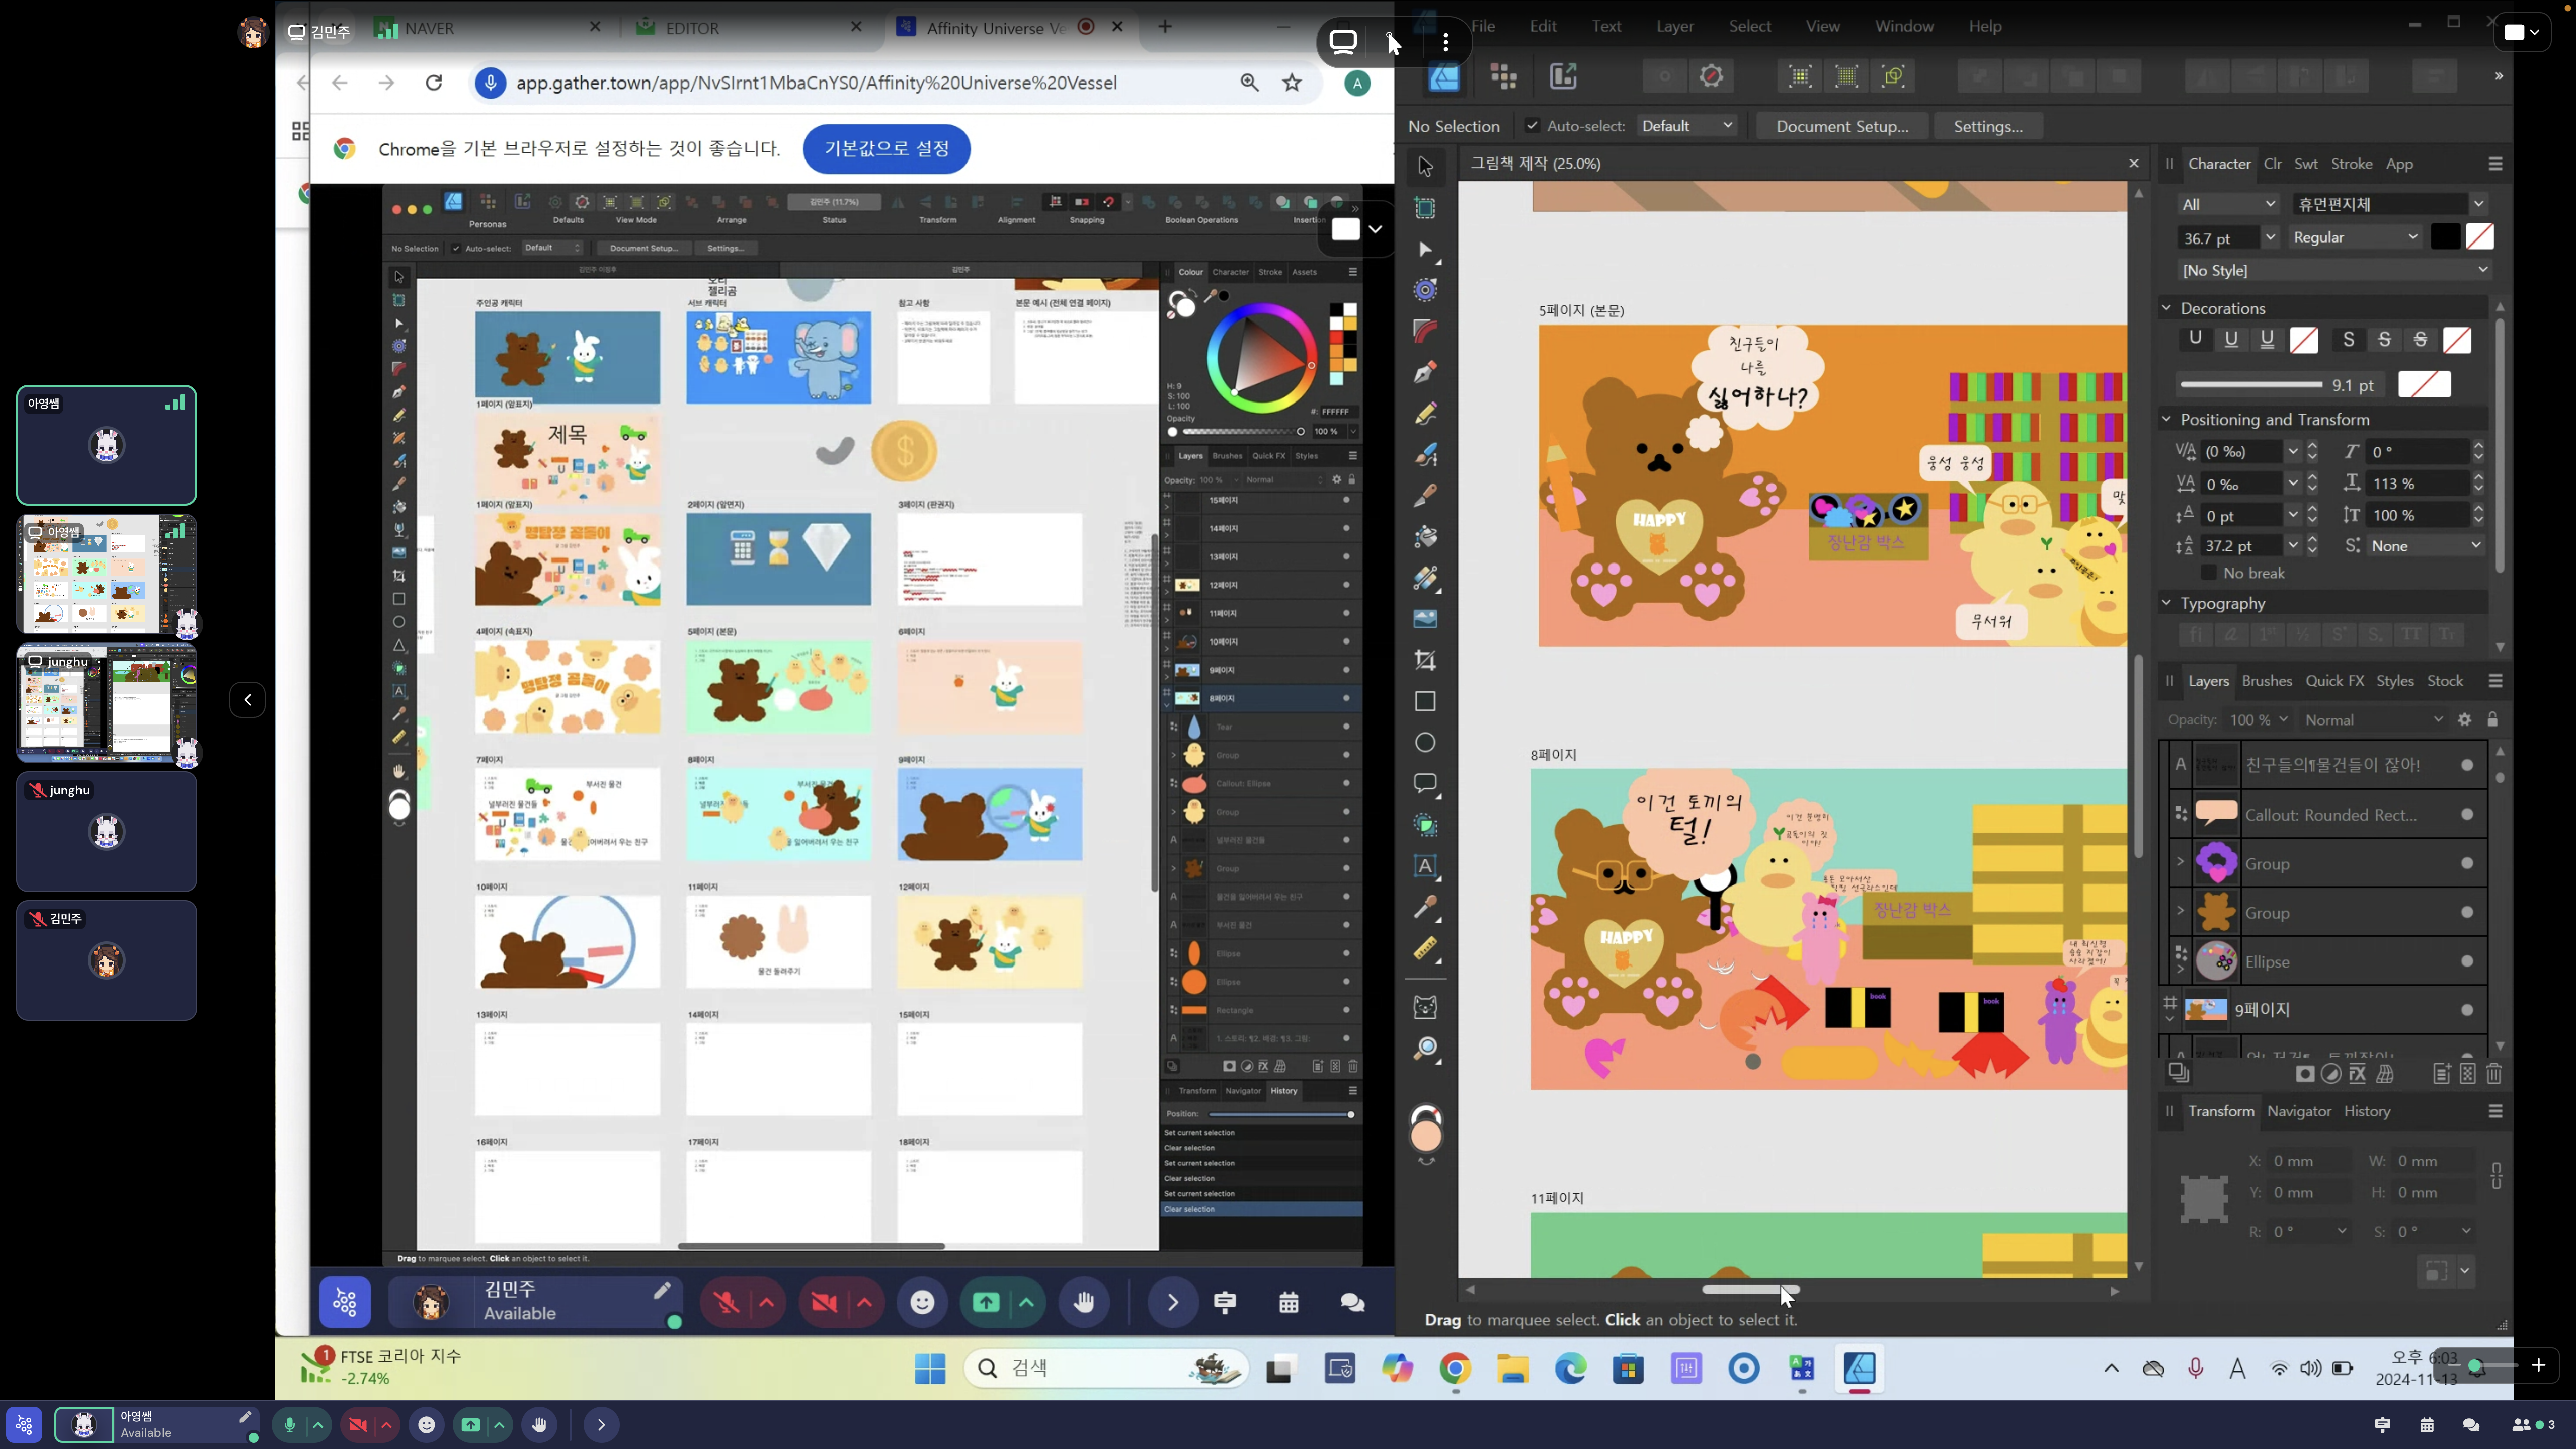Enable the No break checkbox

2209,573
